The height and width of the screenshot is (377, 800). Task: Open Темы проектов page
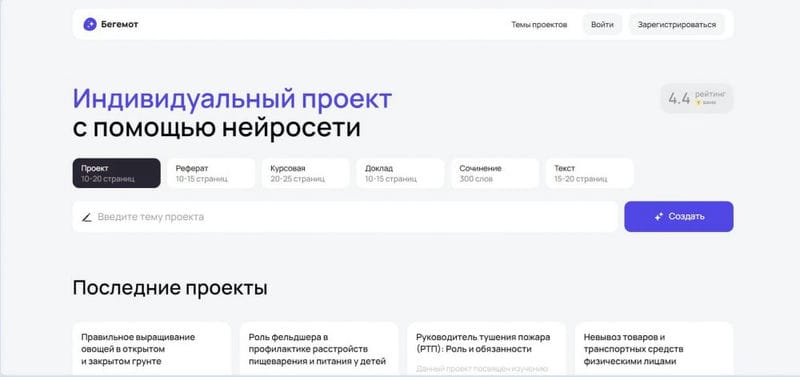[539, 24]
